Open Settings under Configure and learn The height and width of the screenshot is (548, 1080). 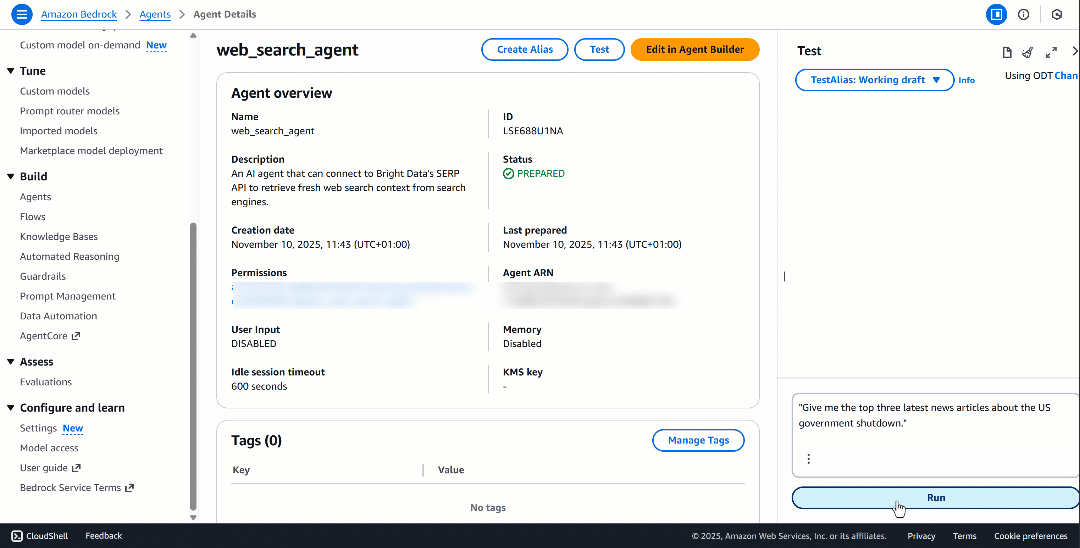pos(39,428)
